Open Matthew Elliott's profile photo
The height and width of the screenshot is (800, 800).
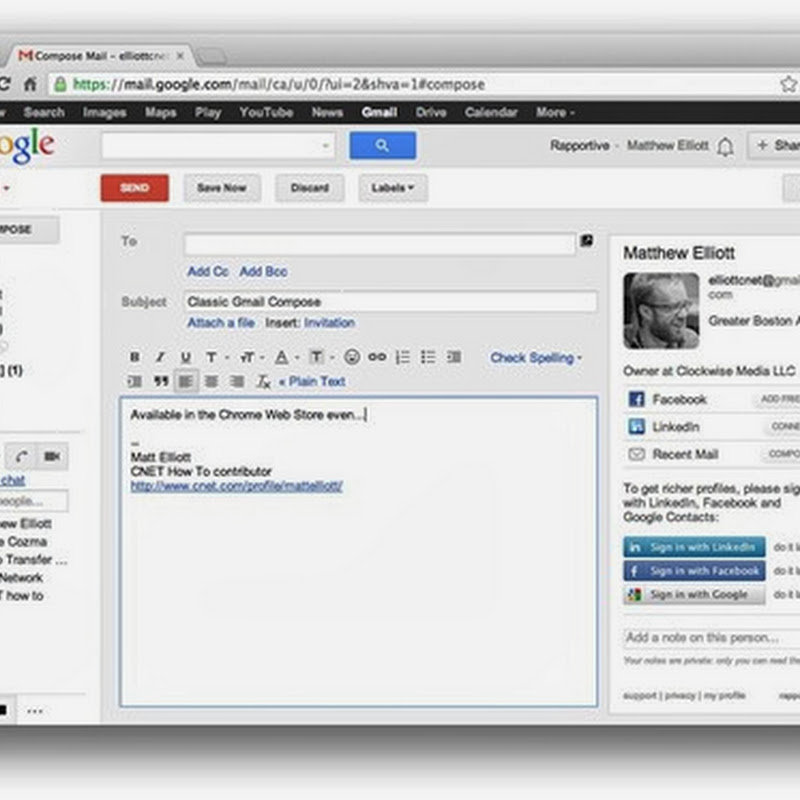click(661, 311)
